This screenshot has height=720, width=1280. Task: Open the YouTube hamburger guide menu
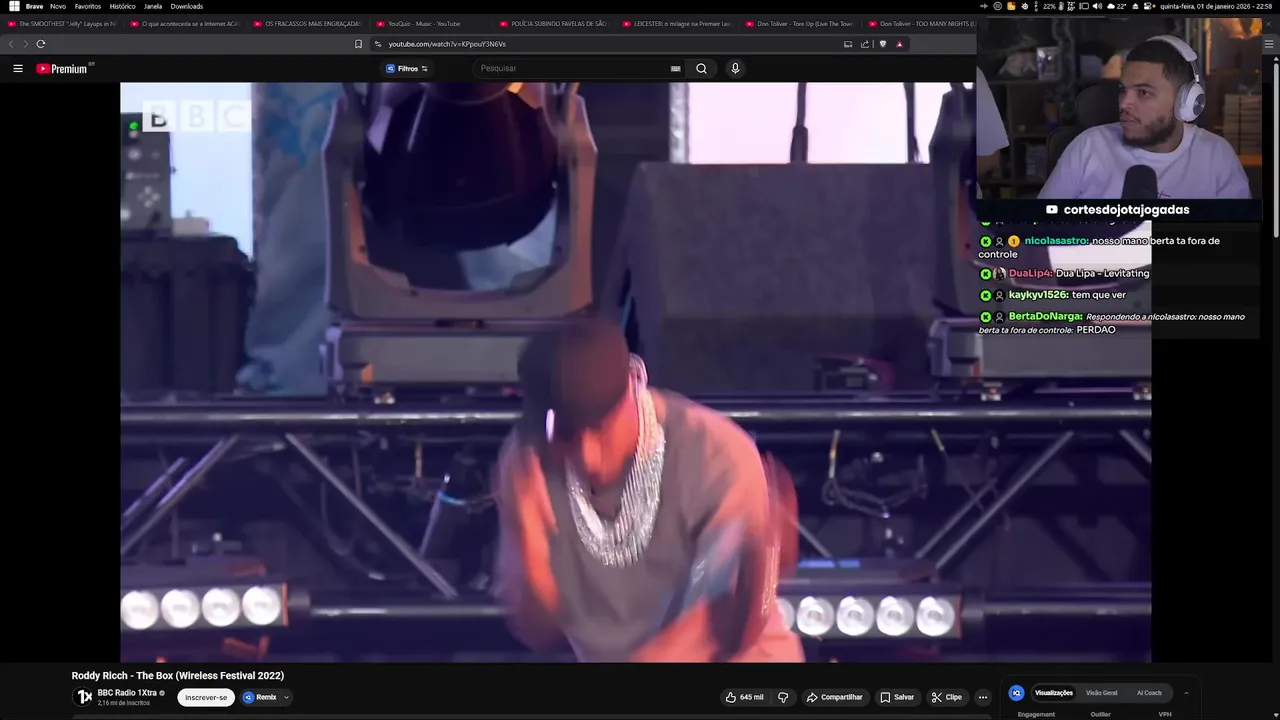click(x=18, y=68)
